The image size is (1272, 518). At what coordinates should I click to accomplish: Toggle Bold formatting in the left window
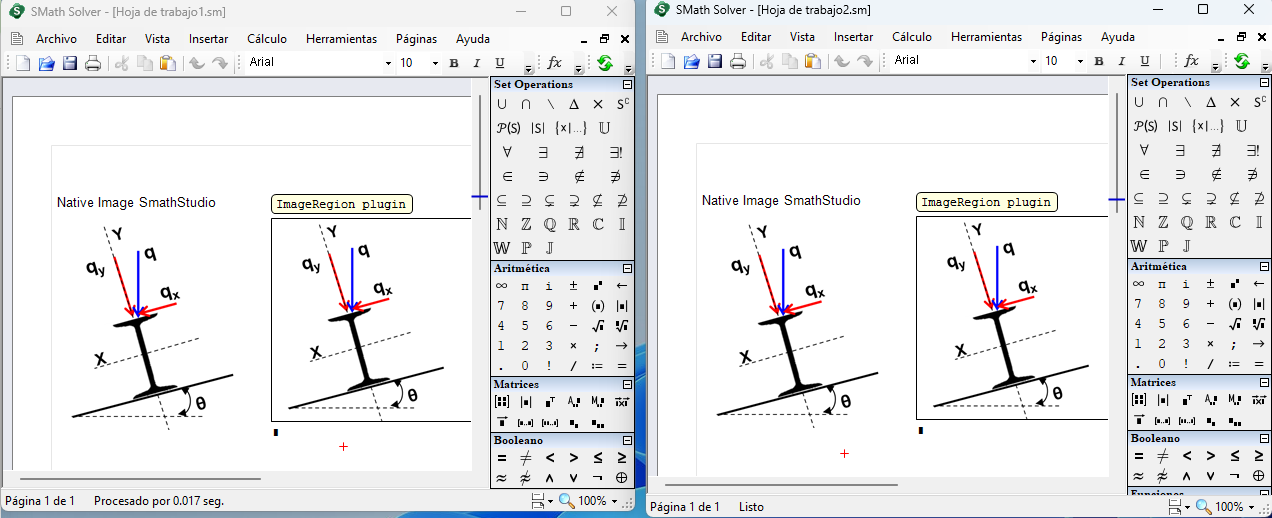[x=453, y=63]
